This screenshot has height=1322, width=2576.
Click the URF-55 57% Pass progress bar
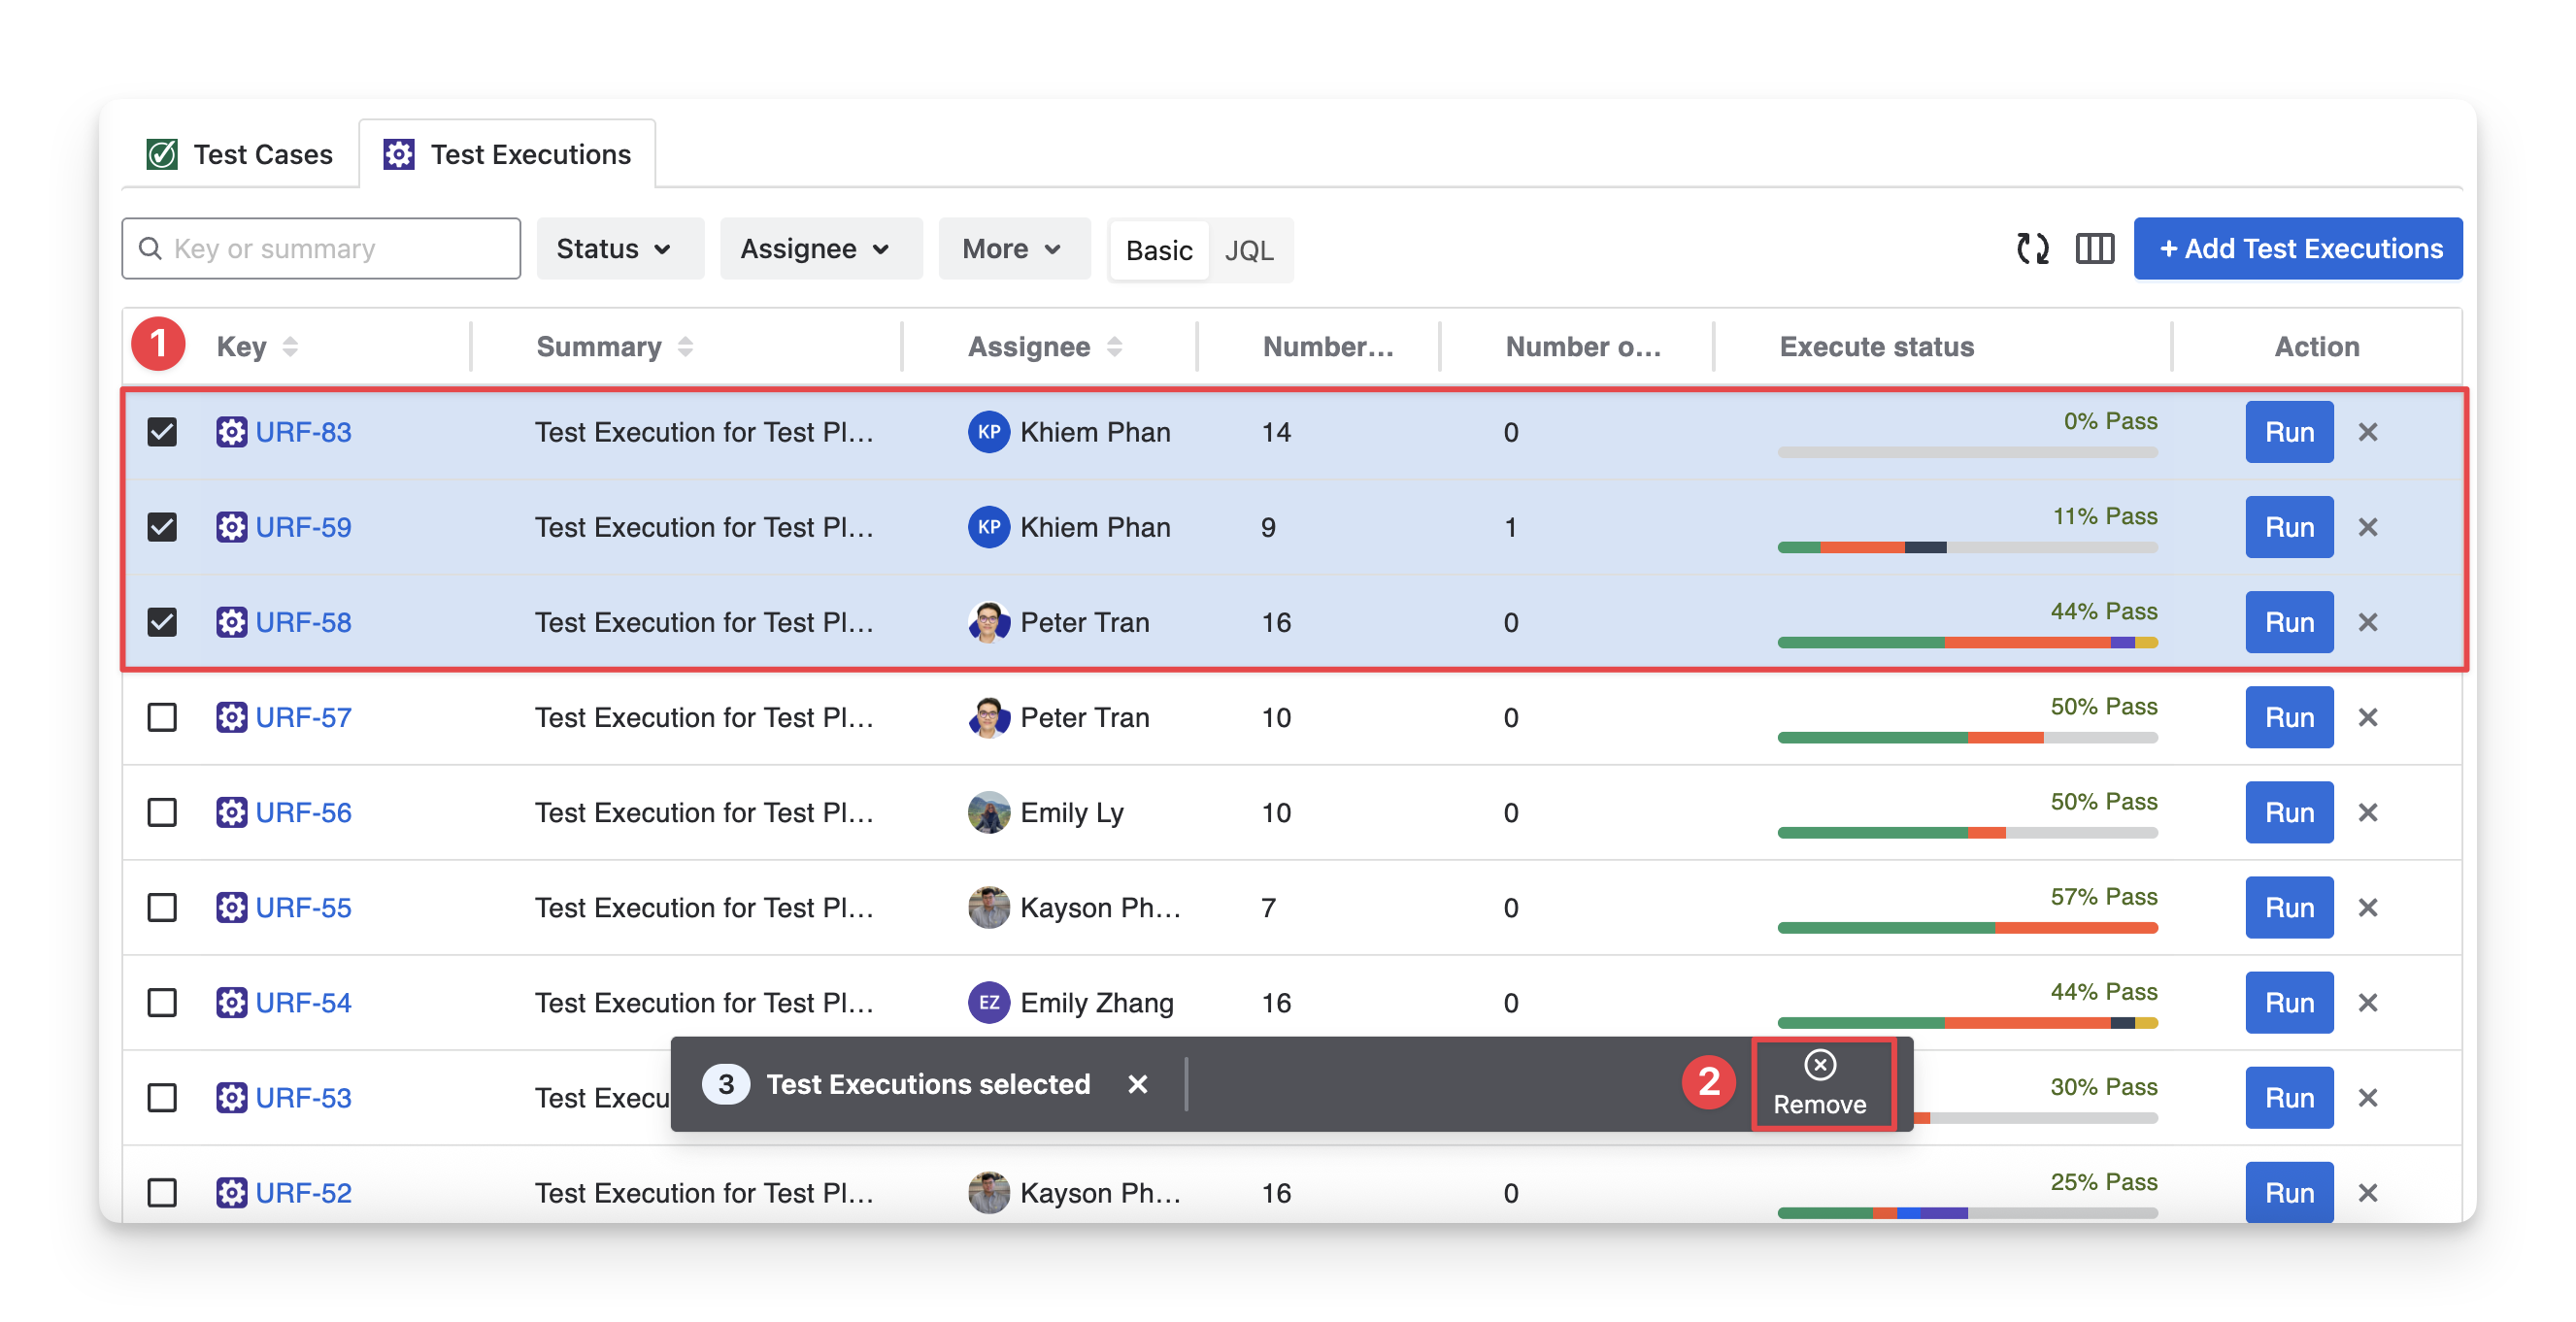(1966, 928)
